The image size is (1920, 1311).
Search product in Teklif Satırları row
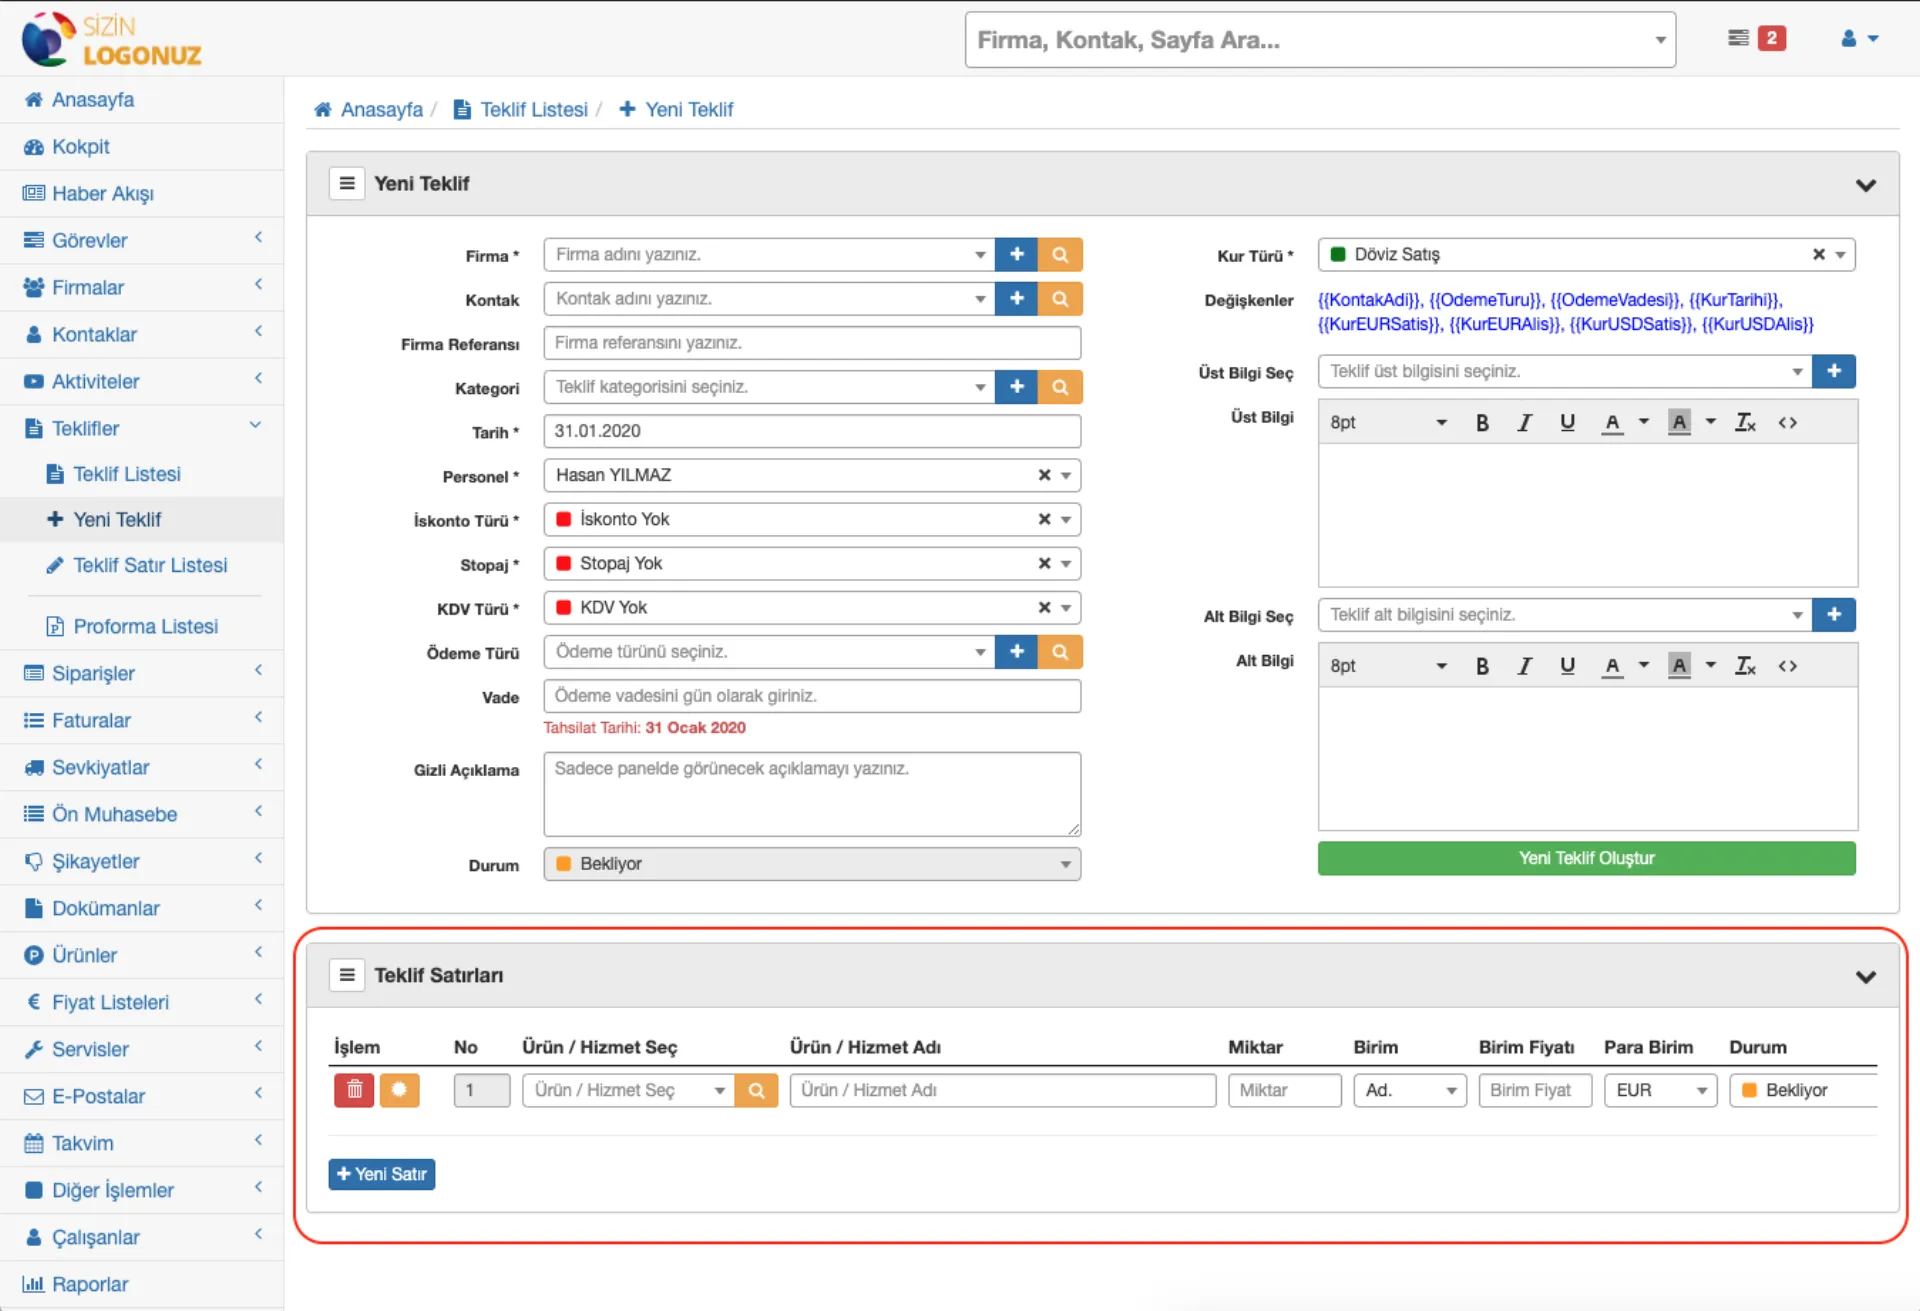pos(756,1090)
